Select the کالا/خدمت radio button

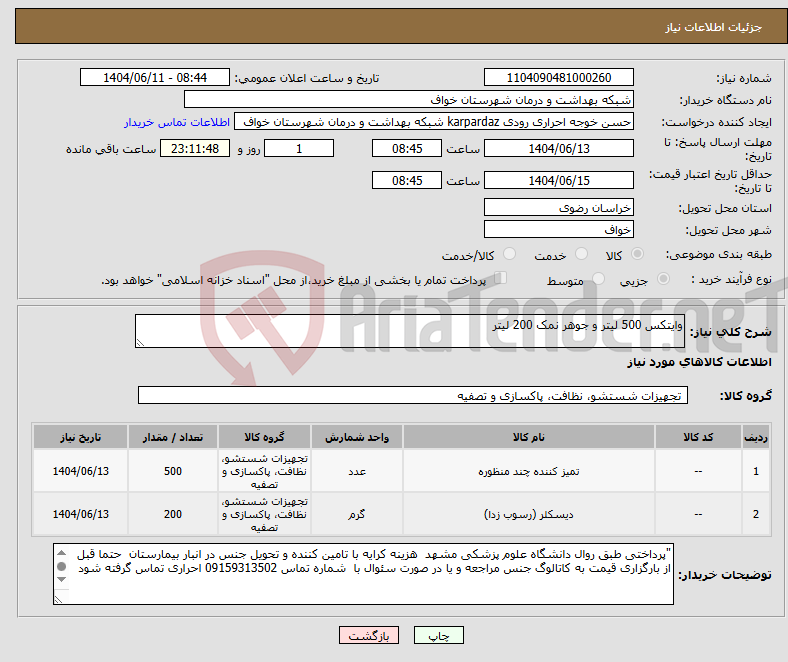point(510,254)
